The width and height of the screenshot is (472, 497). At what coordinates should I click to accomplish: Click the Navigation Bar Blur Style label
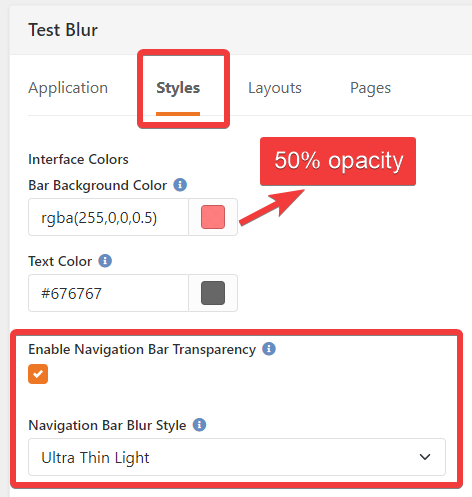[107, 425]
